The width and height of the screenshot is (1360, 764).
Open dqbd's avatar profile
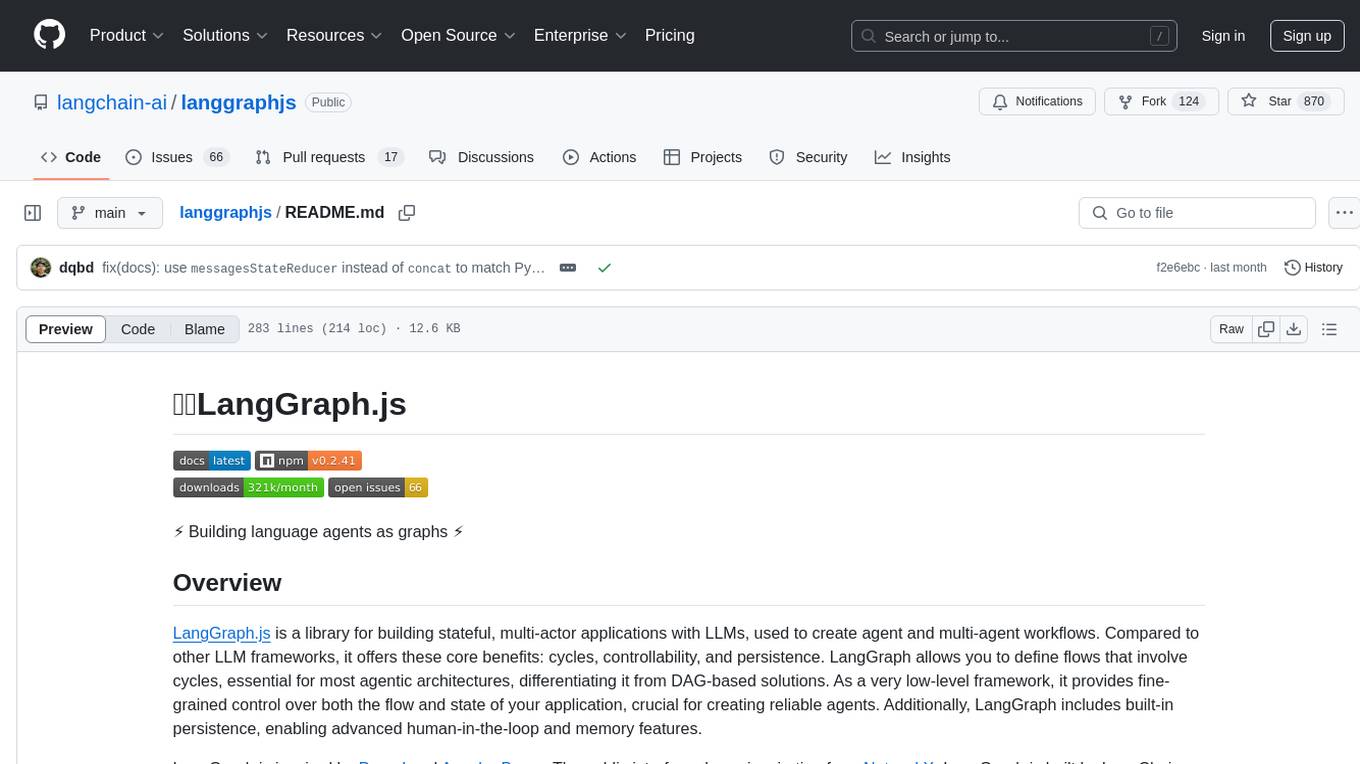pyautogui.click(x=41, y=267)
